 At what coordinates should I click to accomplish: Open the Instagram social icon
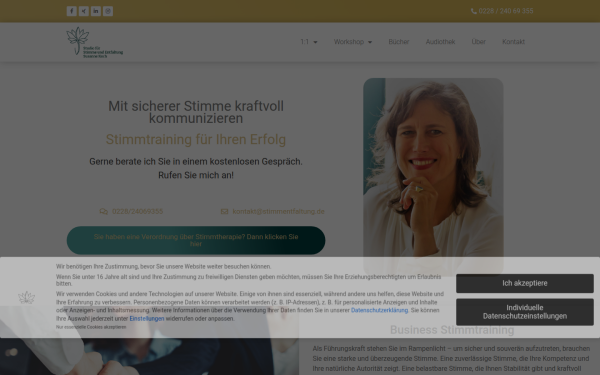click(x=108, y=11)
